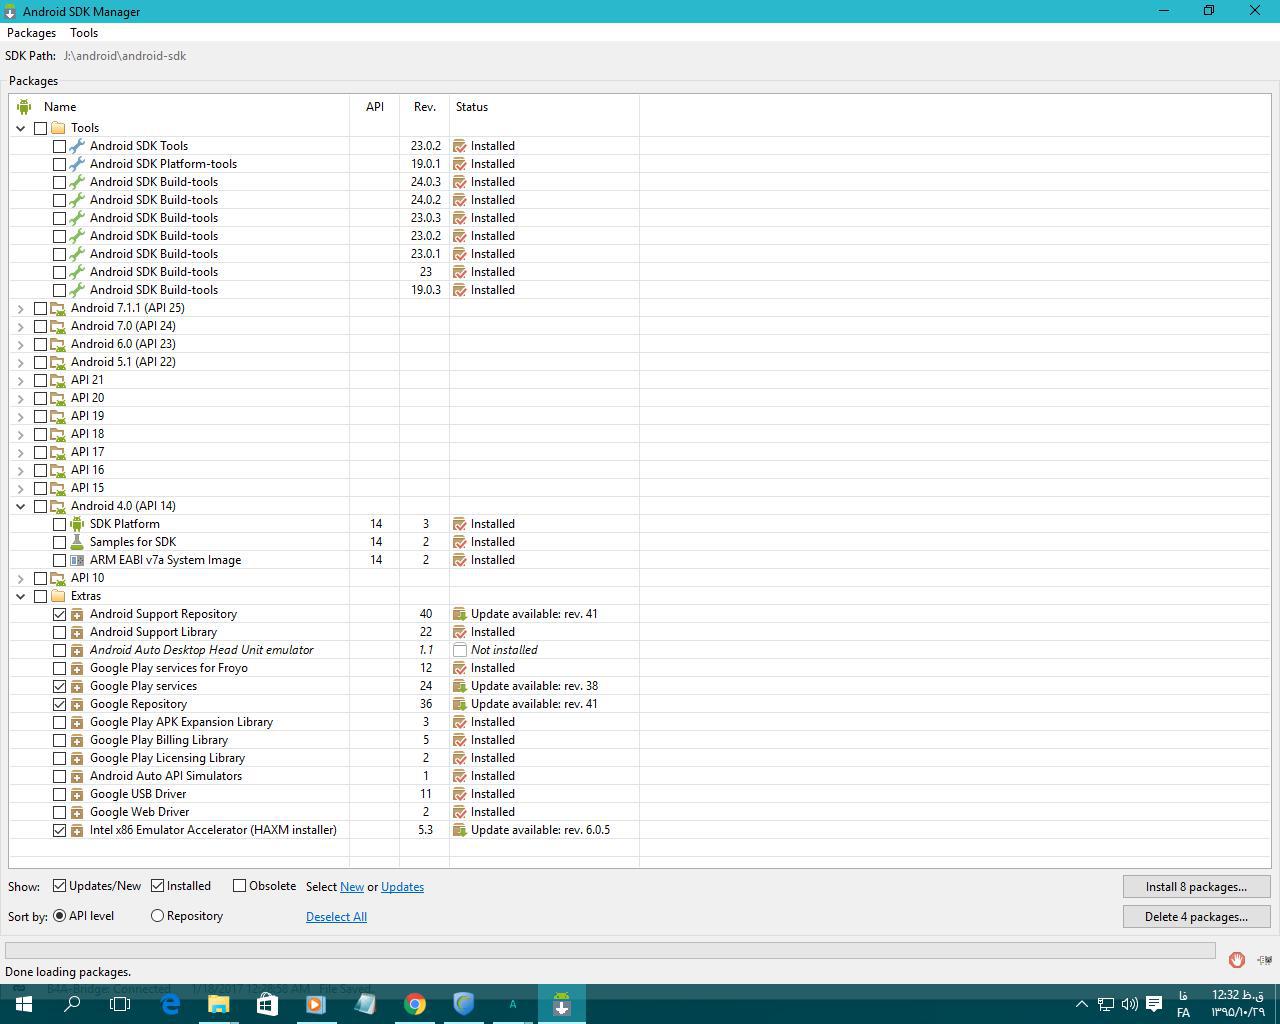This screenshot has width=1280, height=1024.
Task: Open Chrome from the taskbar
Action: (x=415, y=1004)
